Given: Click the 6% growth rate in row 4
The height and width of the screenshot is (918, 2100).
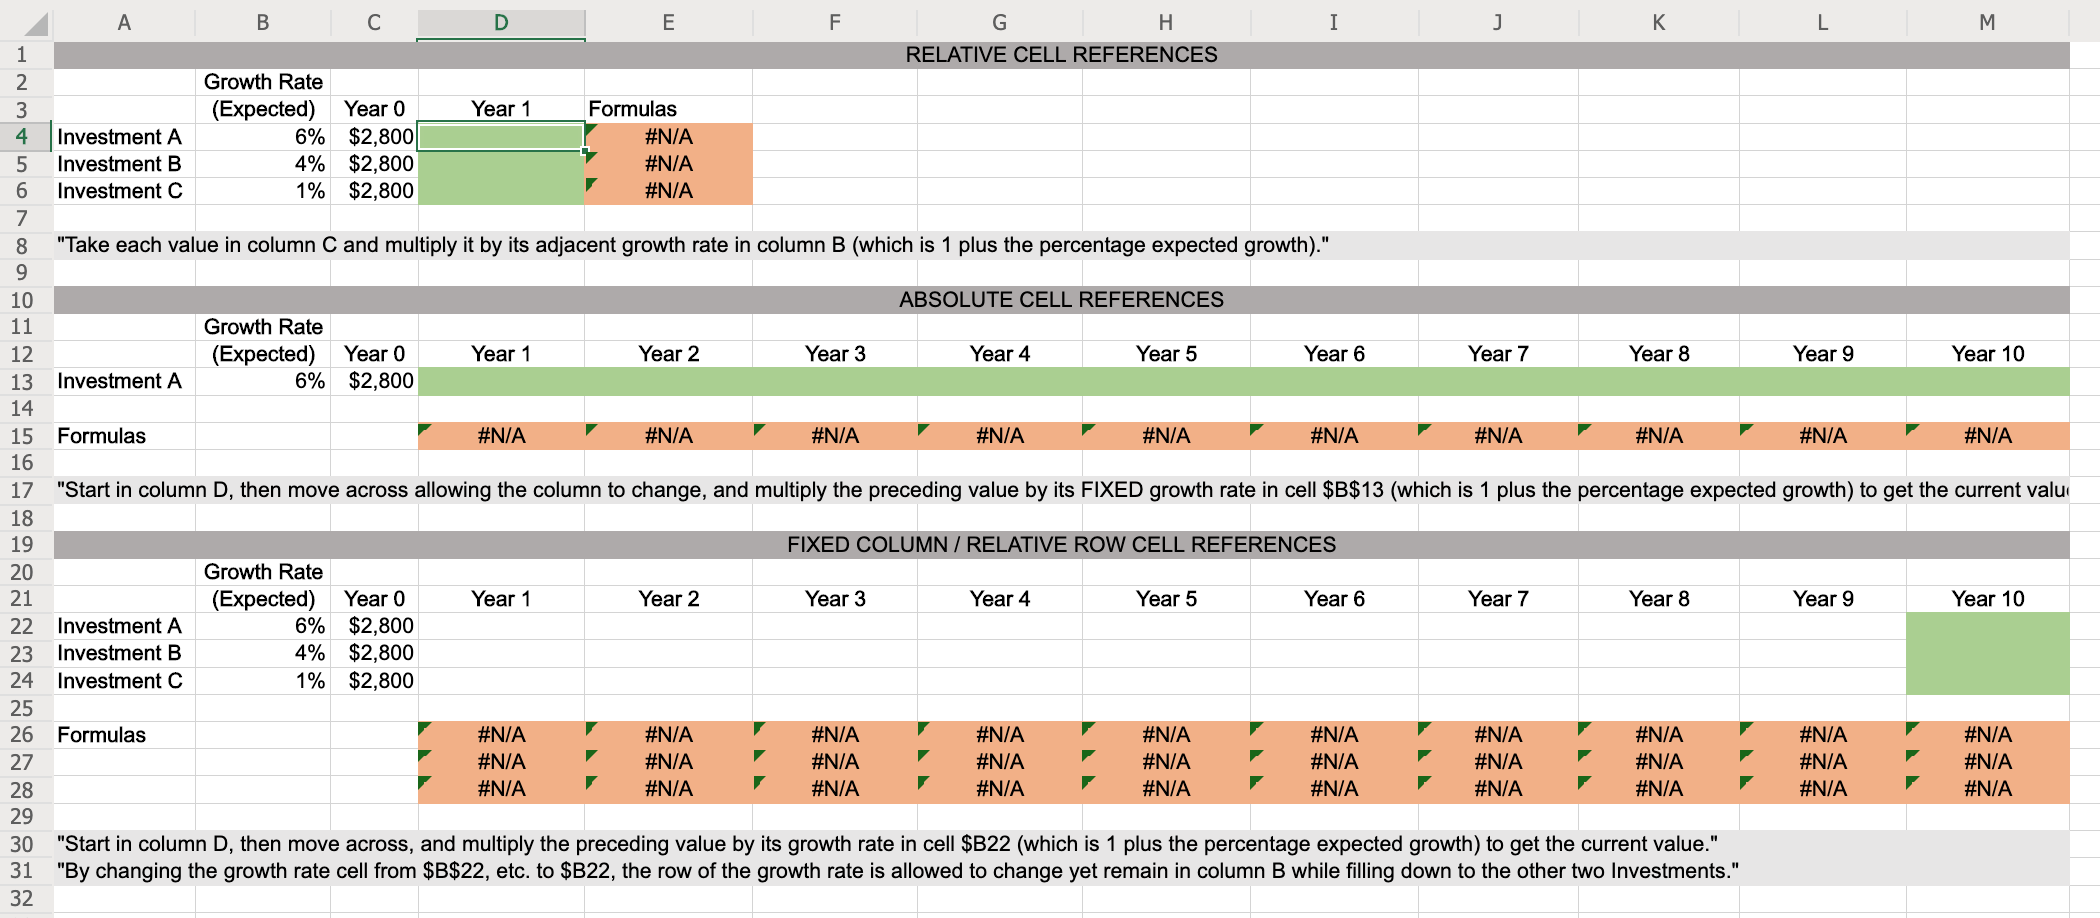Looking at the screenshot, I should coord(310,137).
